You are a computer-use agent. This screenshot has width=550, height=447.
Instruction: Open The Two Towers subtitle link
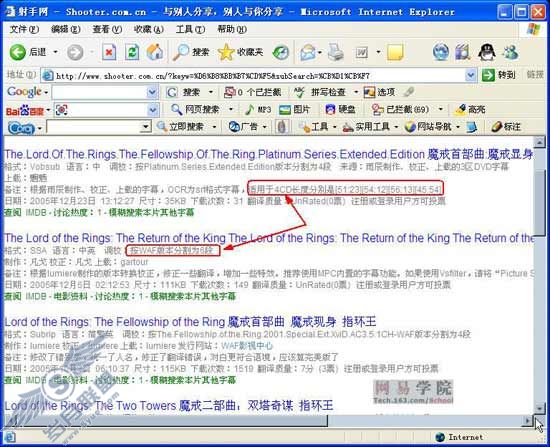(169, 406)
